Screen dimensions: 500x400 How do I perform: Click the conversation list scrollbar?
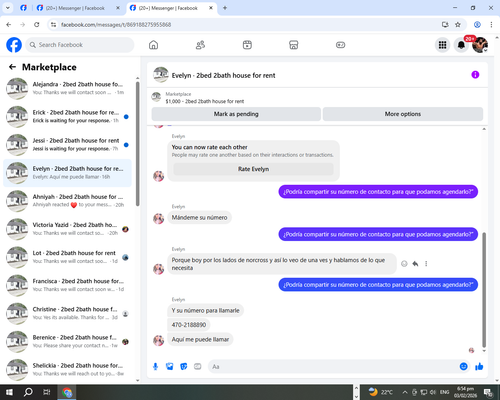(x=137, y=143)
